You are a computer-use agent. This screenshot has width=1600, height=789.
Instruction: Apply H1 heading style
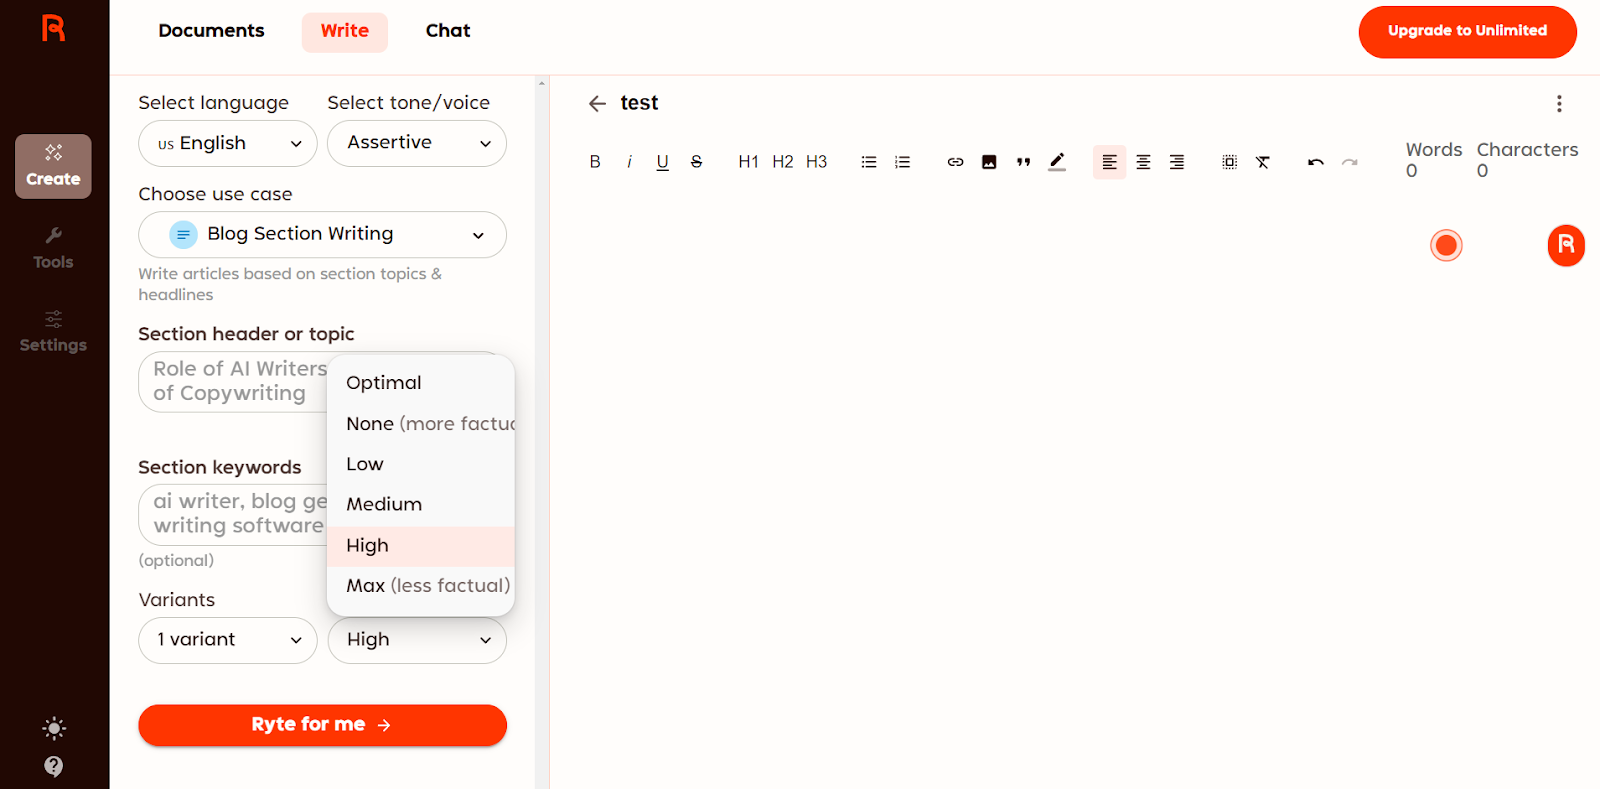click(x=748, y=162)
